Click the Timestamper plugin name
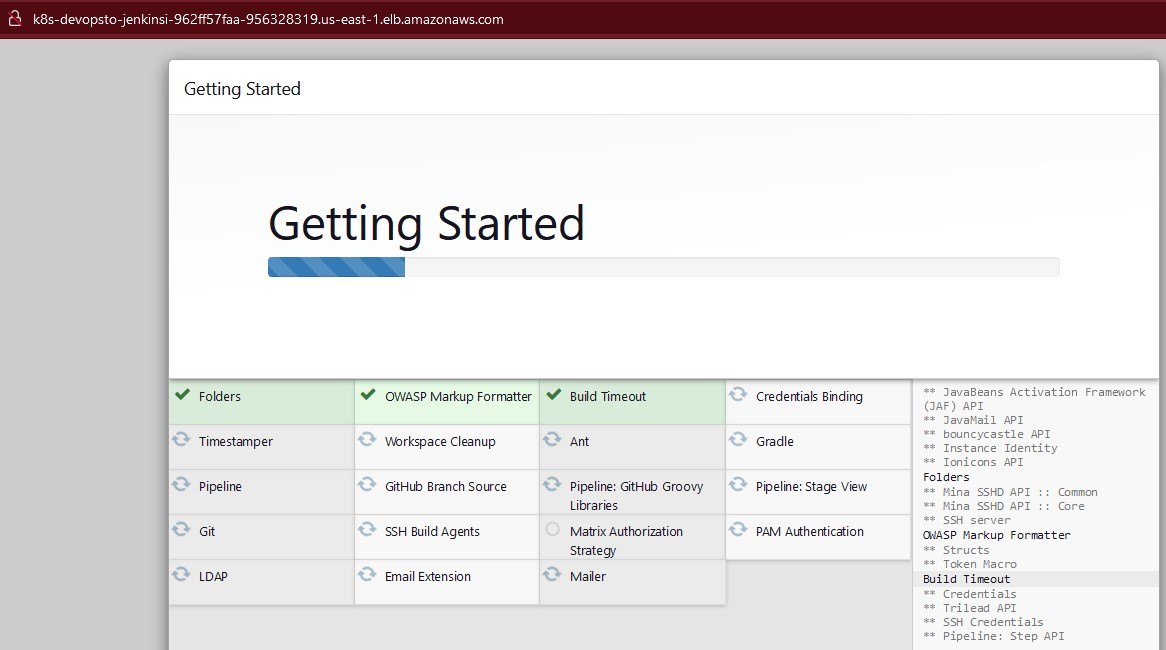1166x650 pixels. [x=236, y=442]
